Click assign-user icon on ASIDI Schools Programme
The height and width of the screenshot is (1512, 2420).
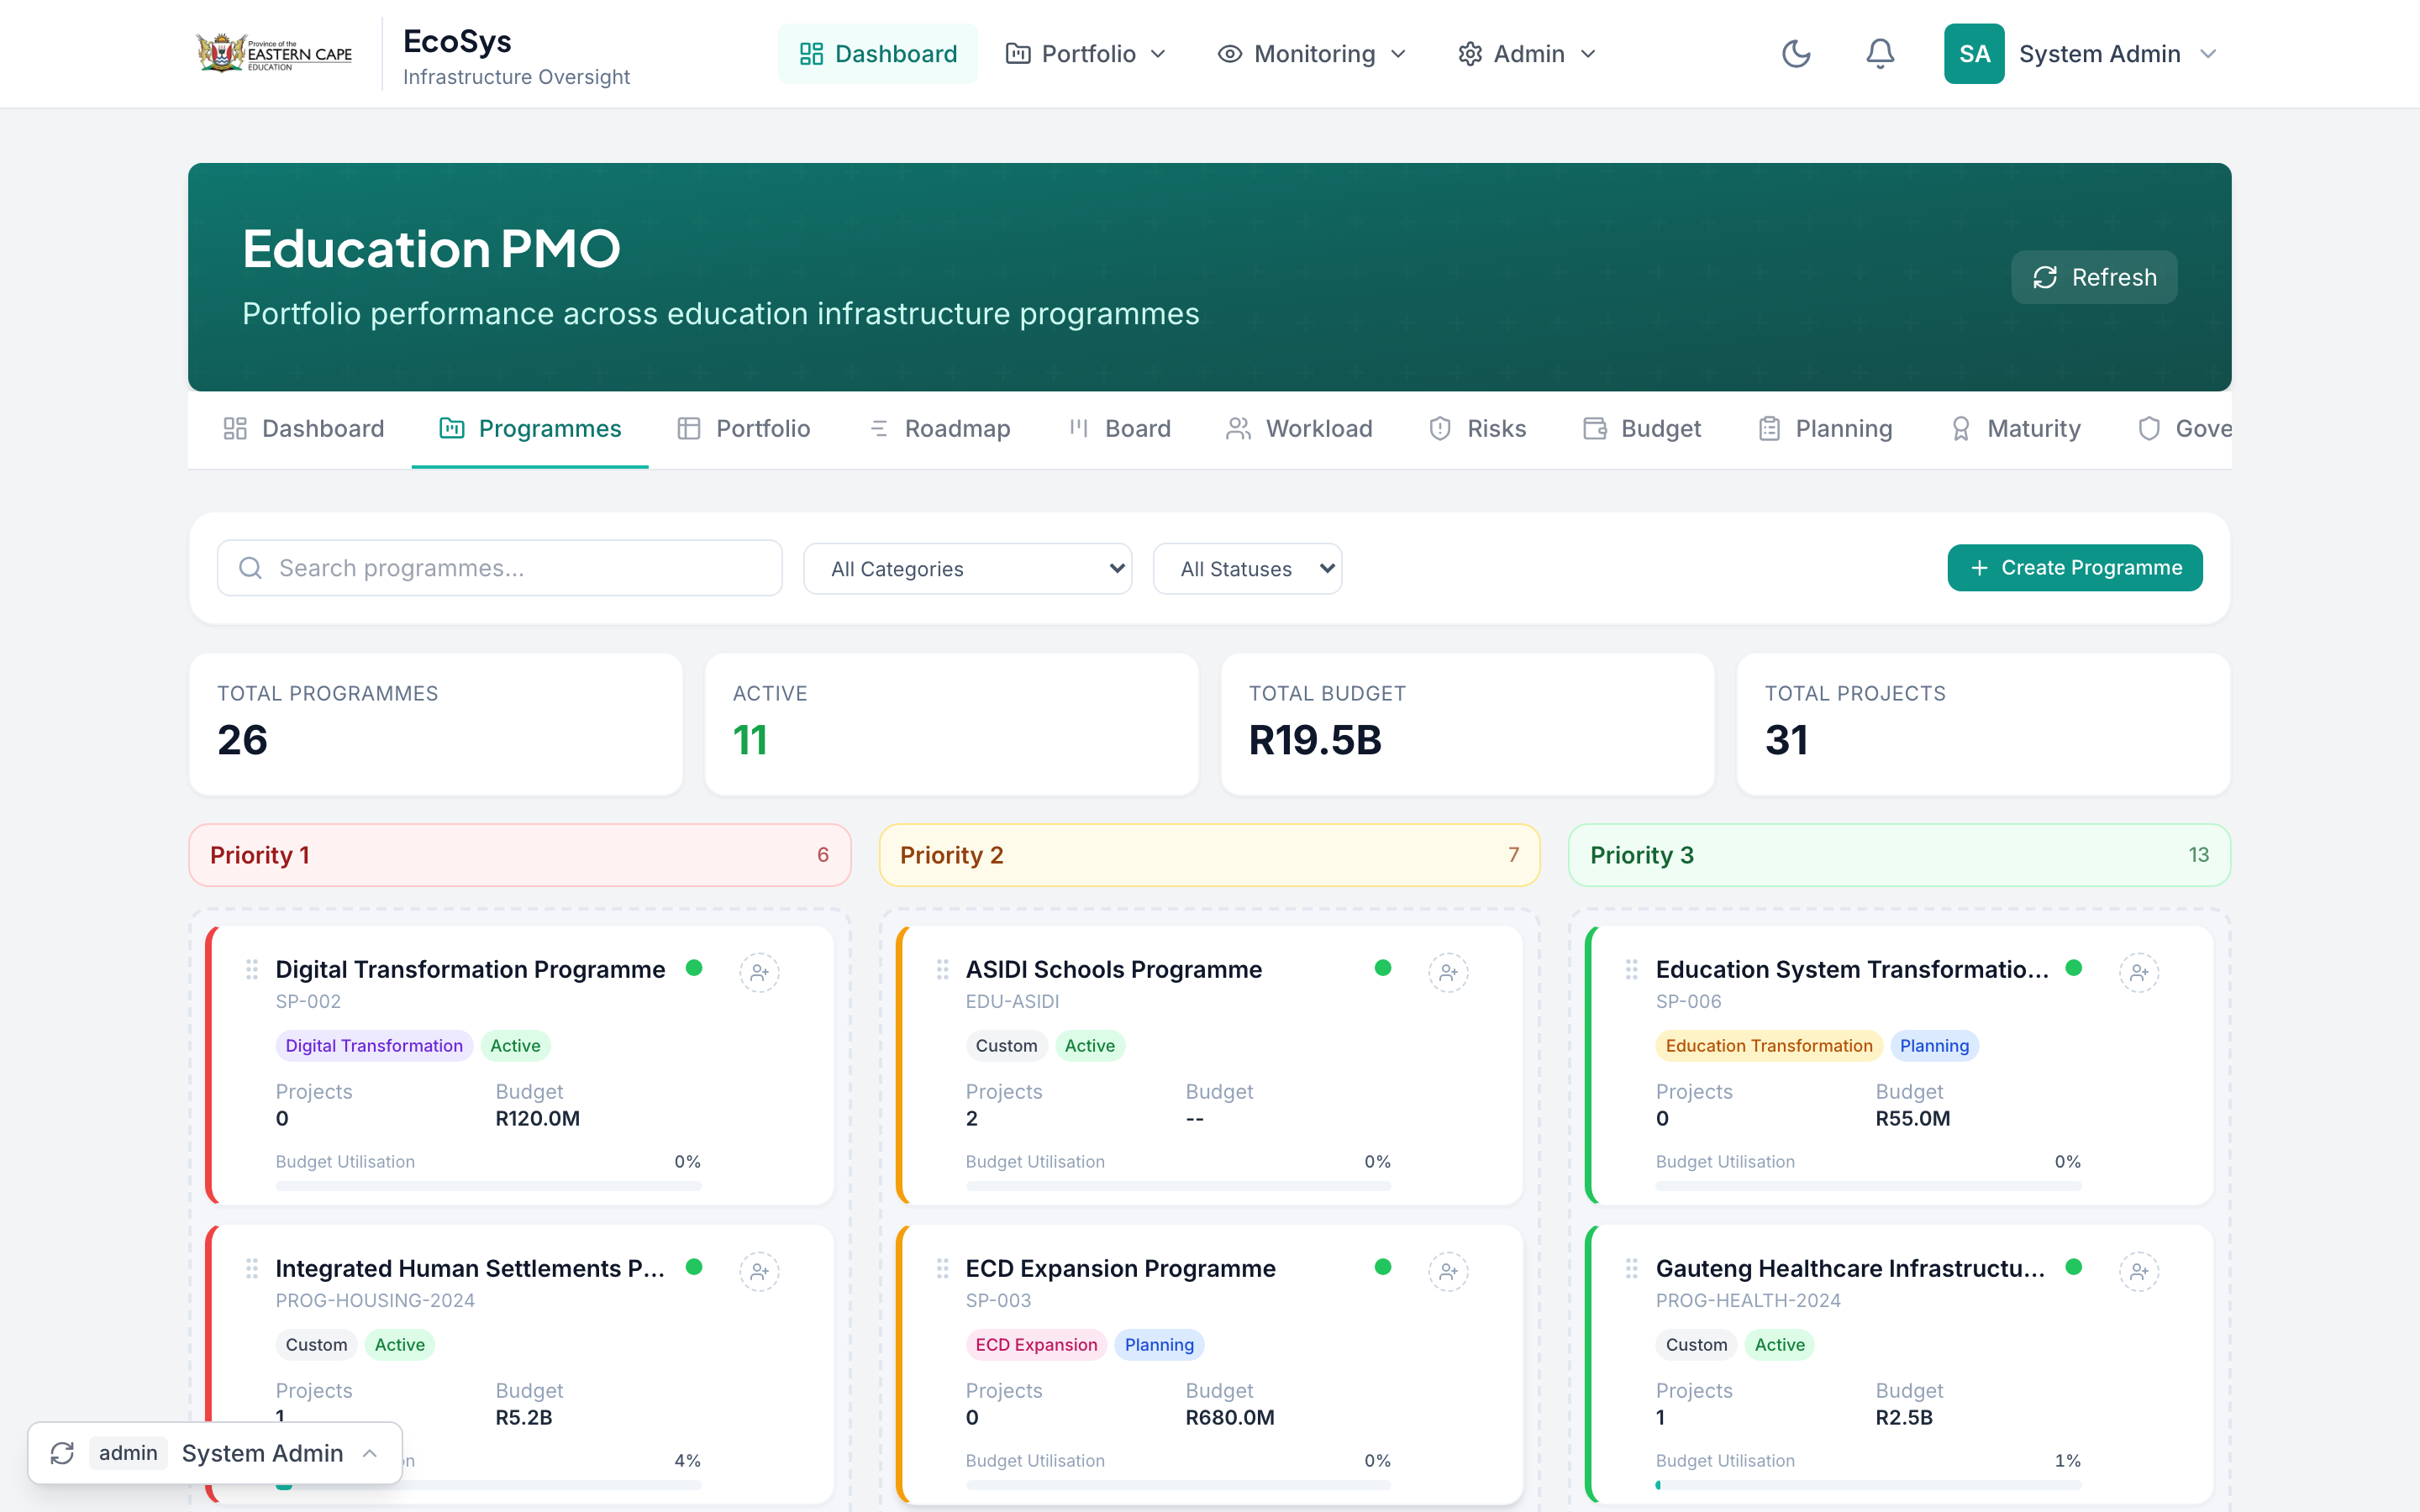click(1448, 972)
